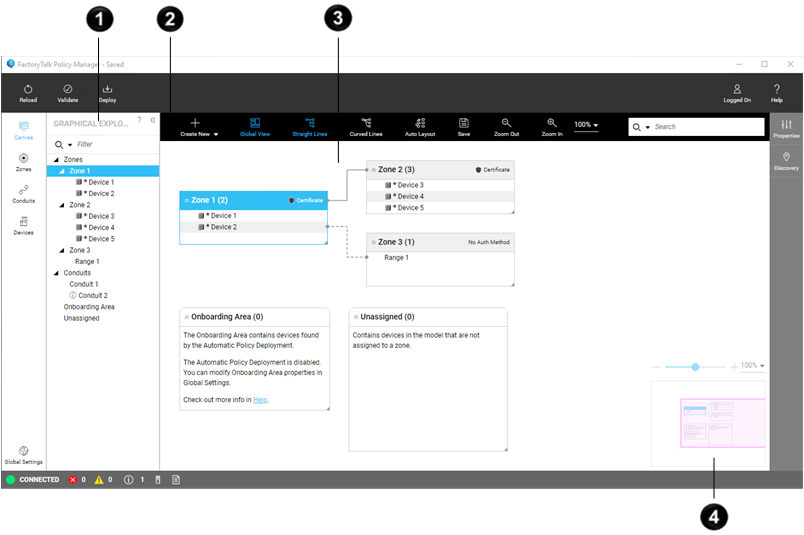Click the Zoom Out magnifier icon

coord(507,123)
